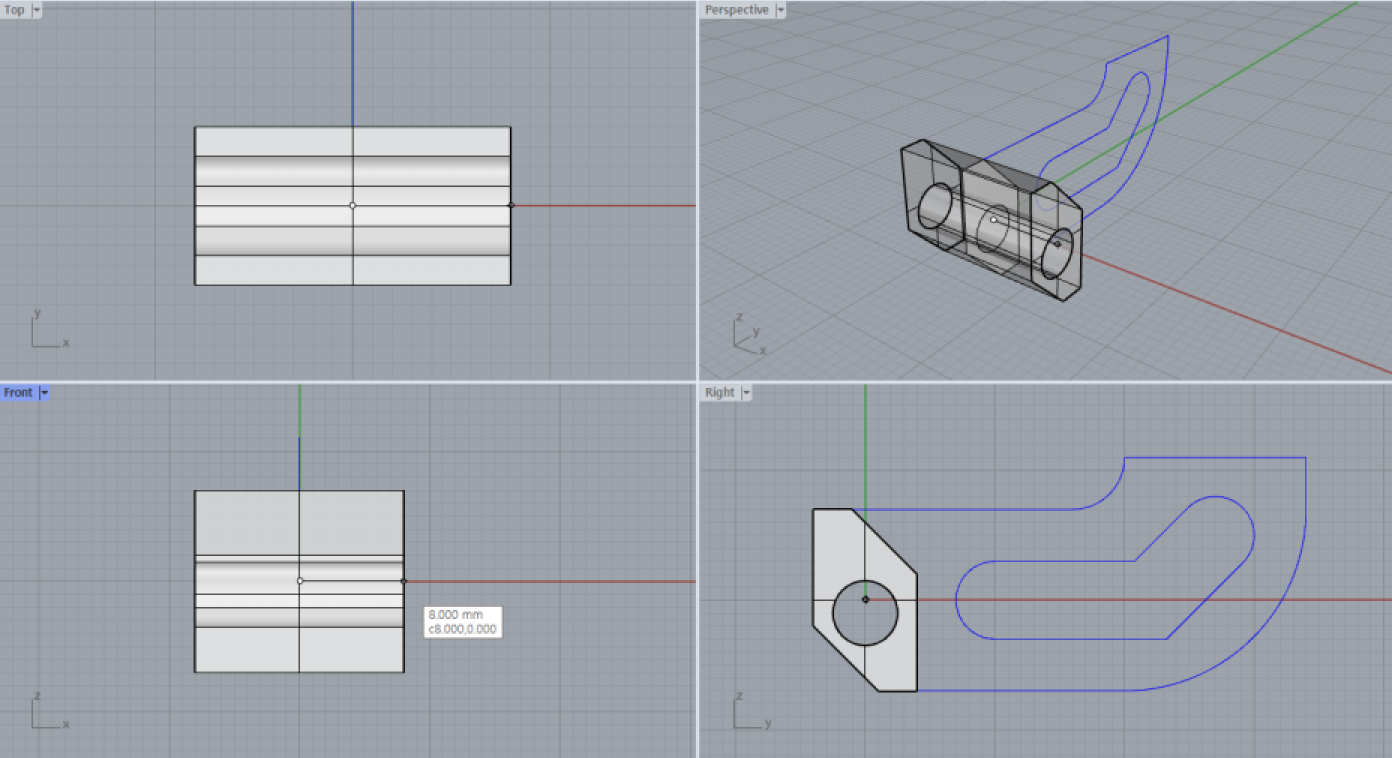Open the Right viewport dropdown arrow
Screen dimensions: 1392x758
(746, 393)
